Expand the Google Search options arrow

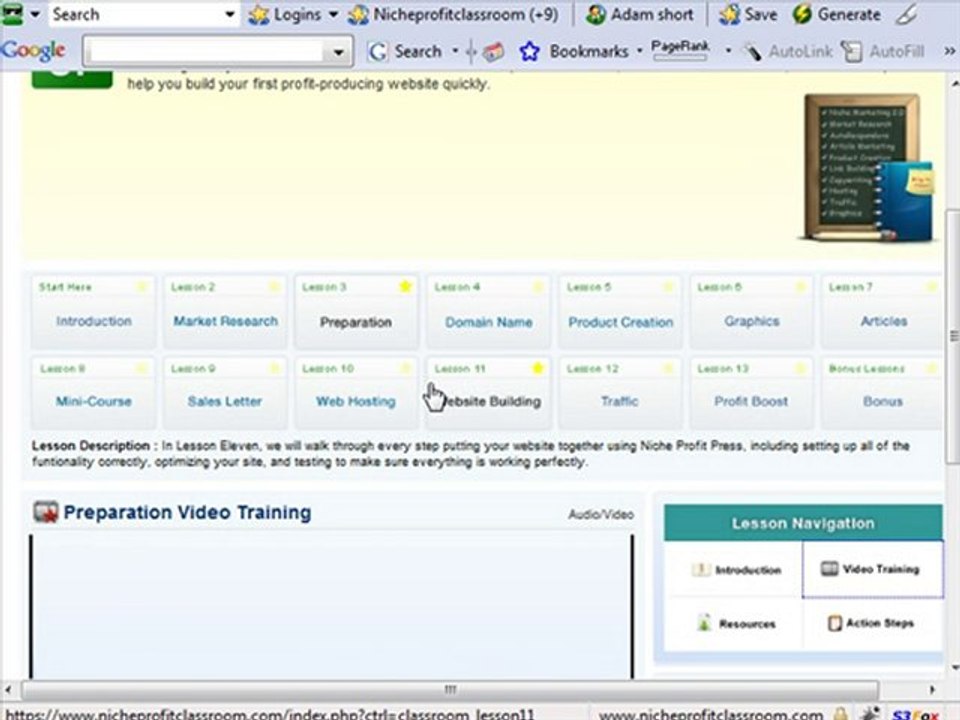pyautogui.click(x=455, y=51)
